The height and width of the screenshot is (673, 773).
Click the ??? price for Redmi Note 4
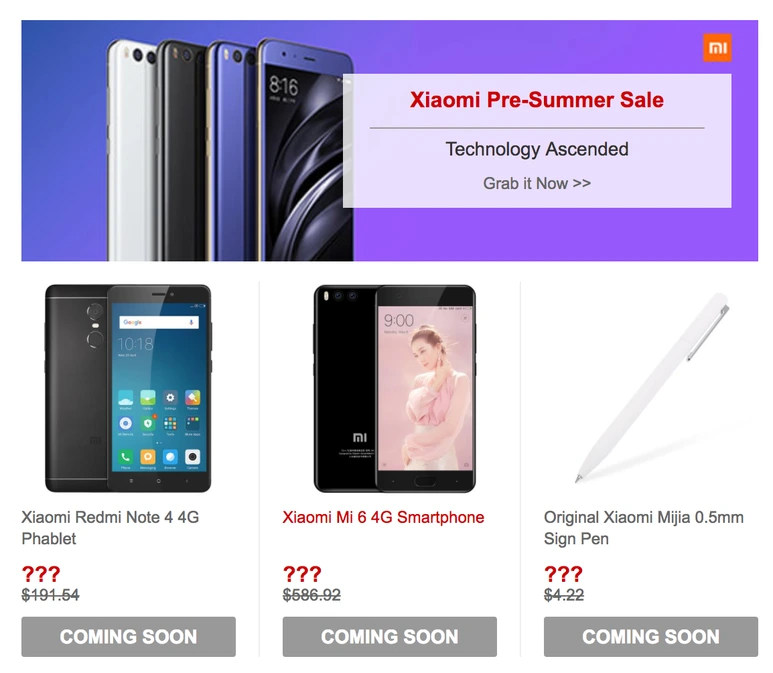pos(41,574)
